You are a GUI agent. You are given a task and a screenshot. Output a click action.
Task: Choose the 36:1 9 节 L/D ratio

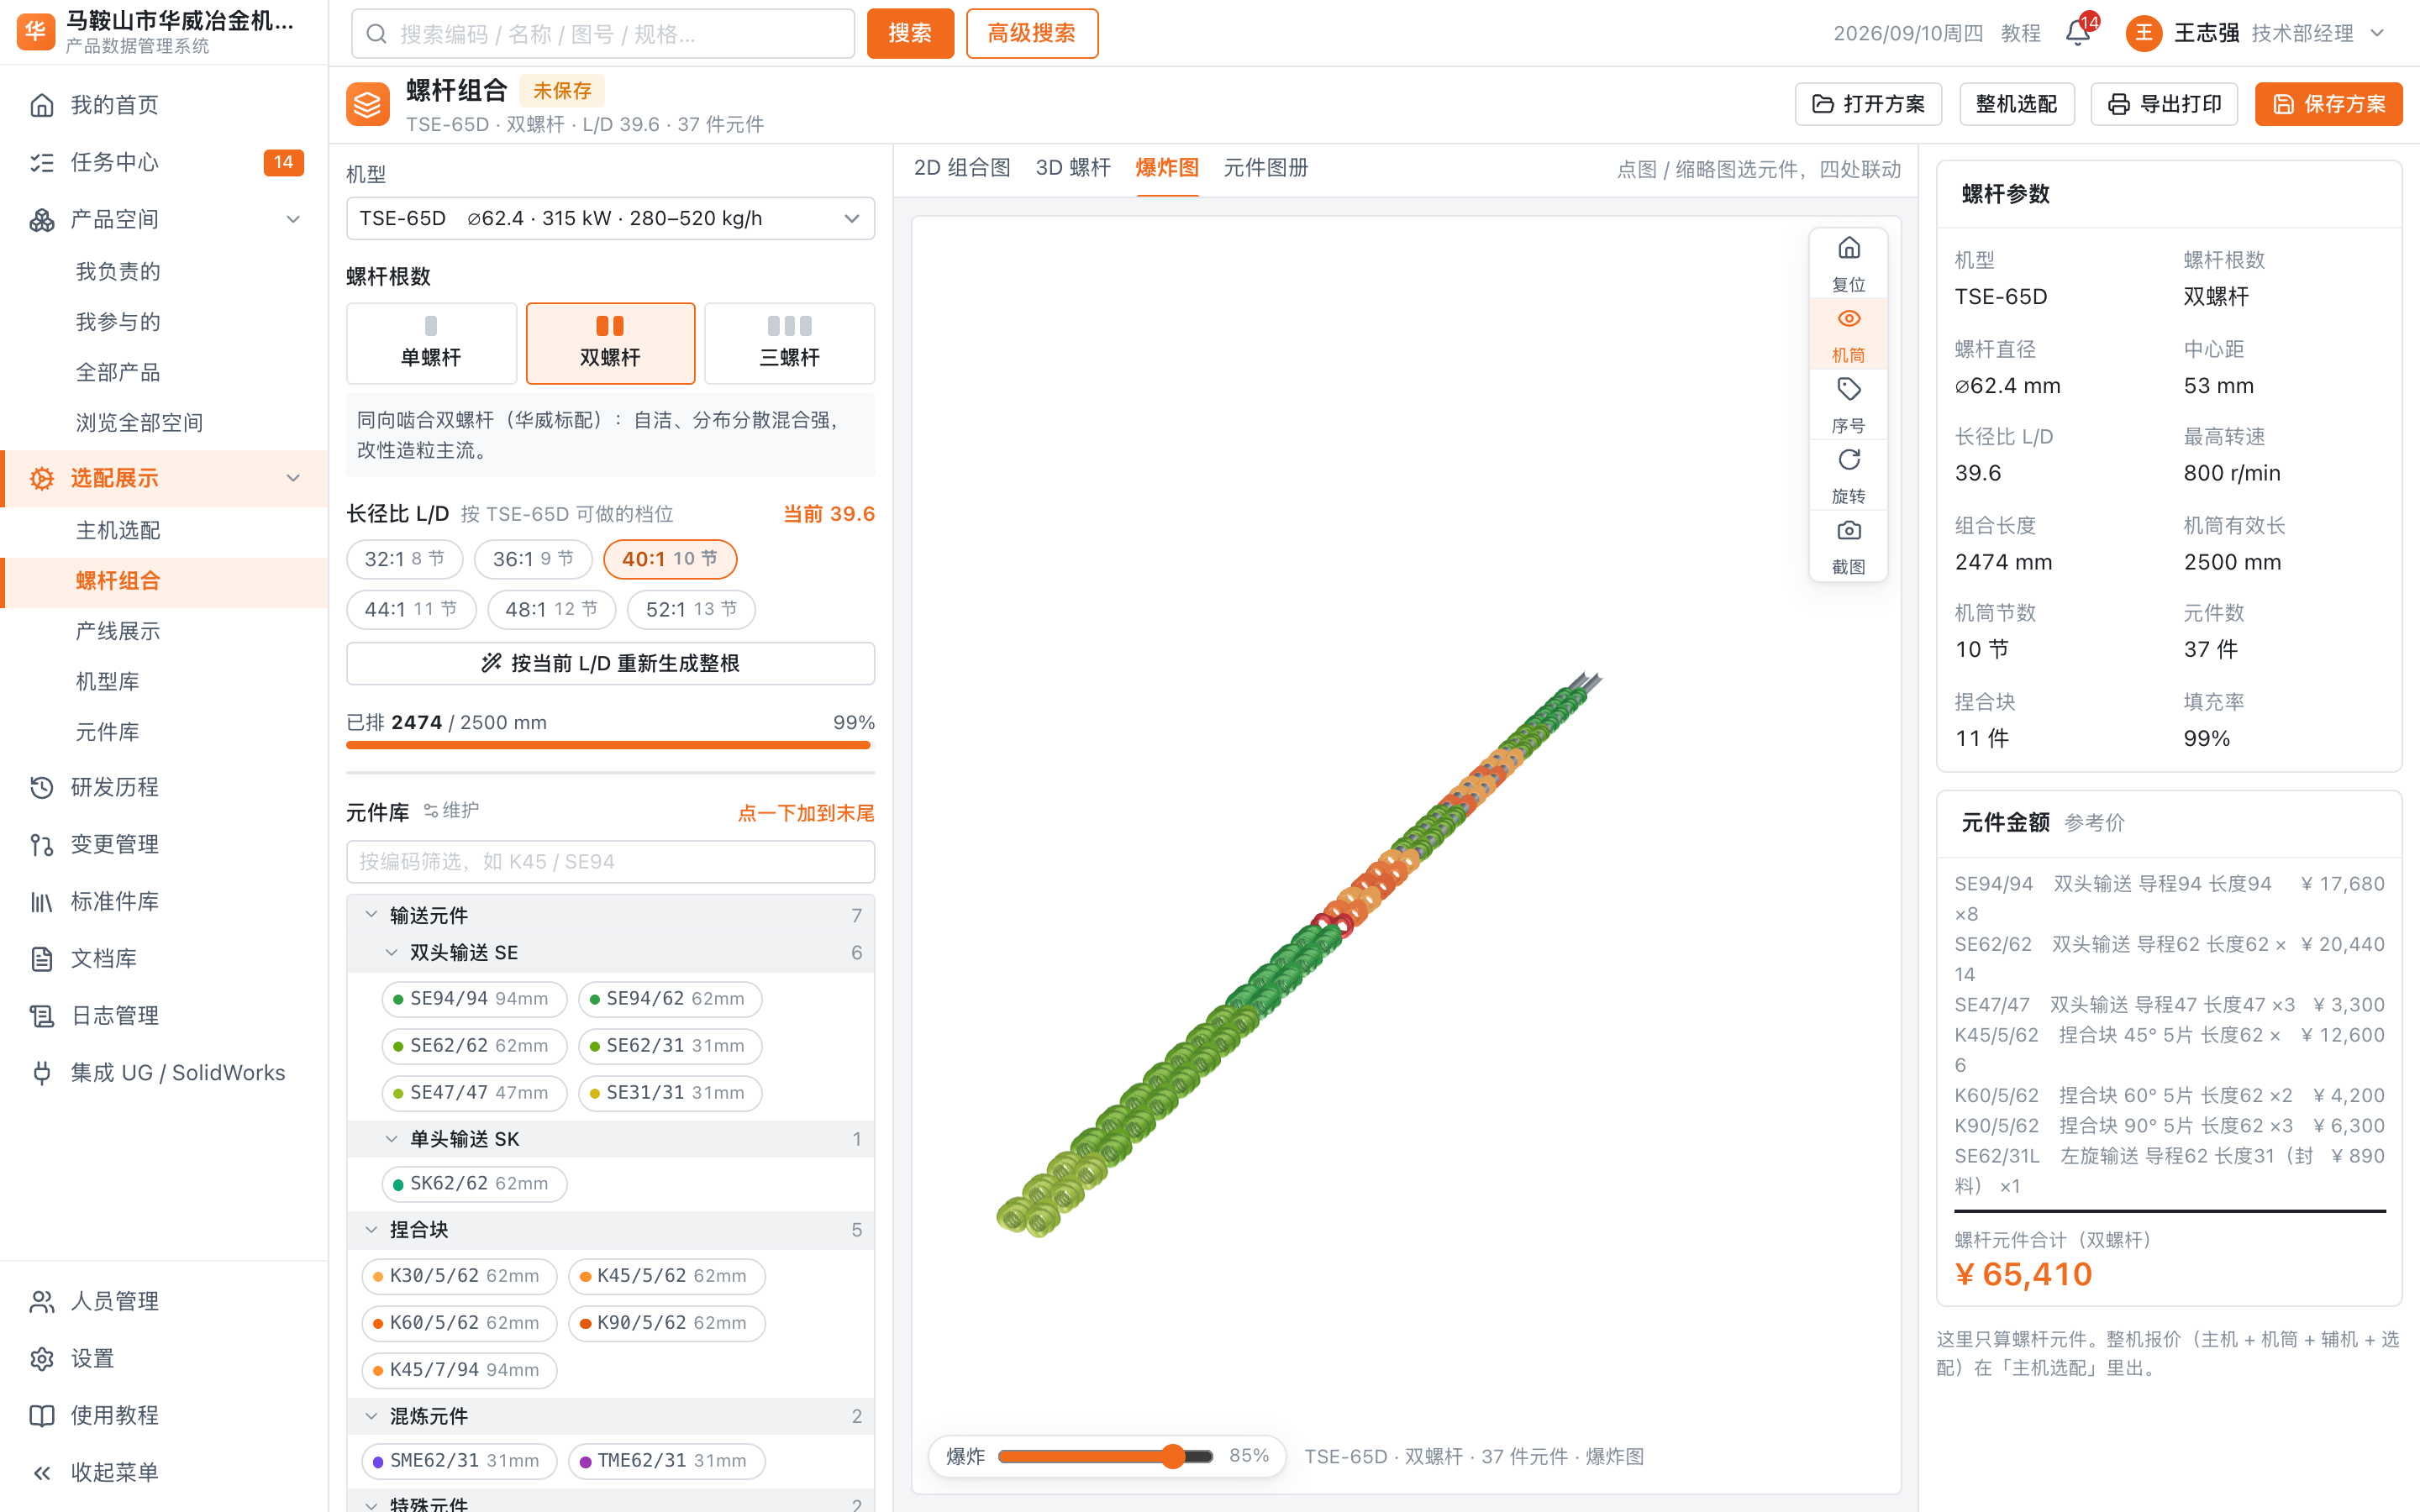tap(533, 559)
